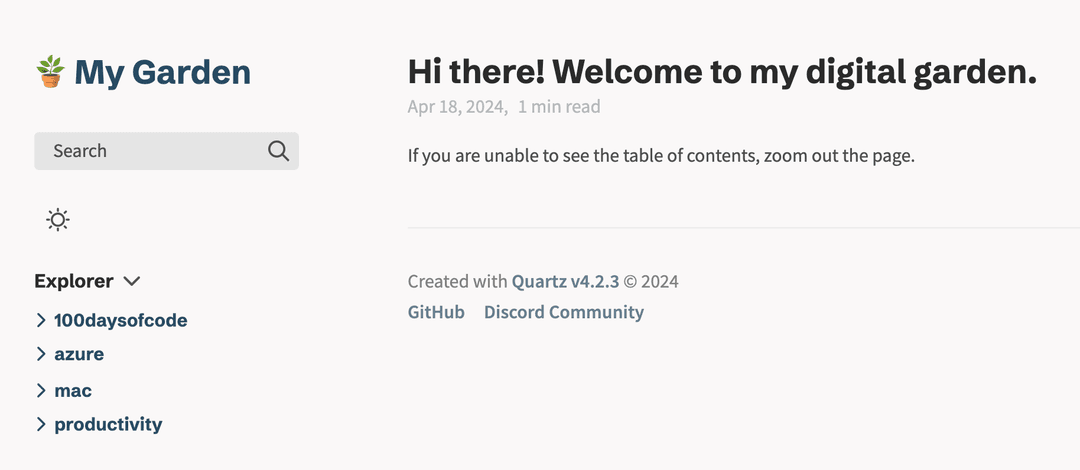This screenshot has height=470, width=1080.
Task: Open the 100daysofcode folder label
Action: (121, 321)
